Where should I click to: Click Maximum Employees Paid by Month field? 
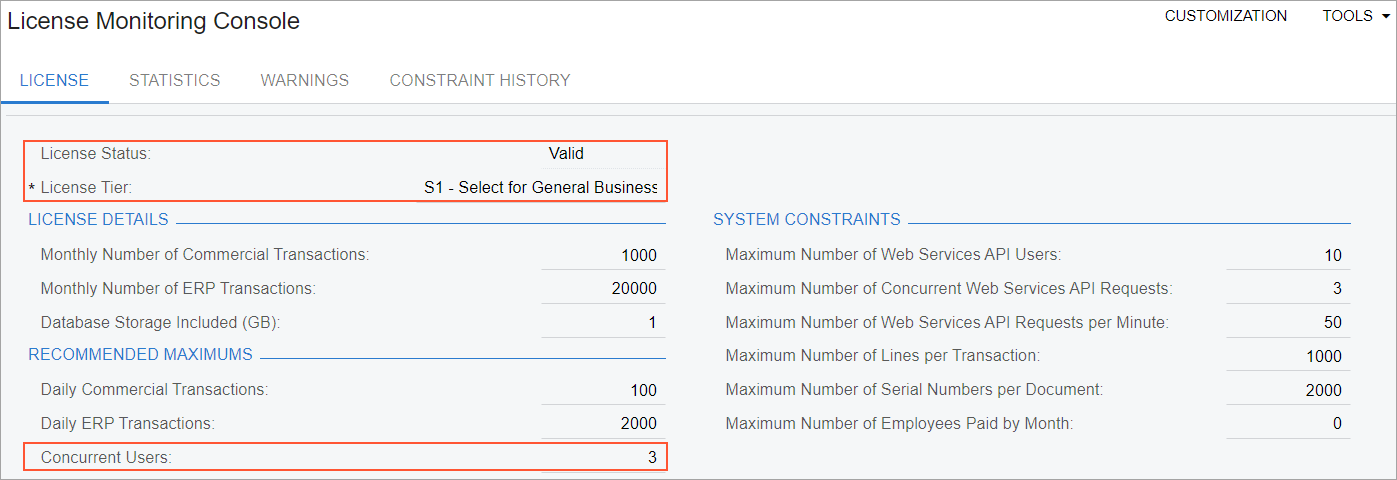pyautogui.click(x=1287, y=424)
